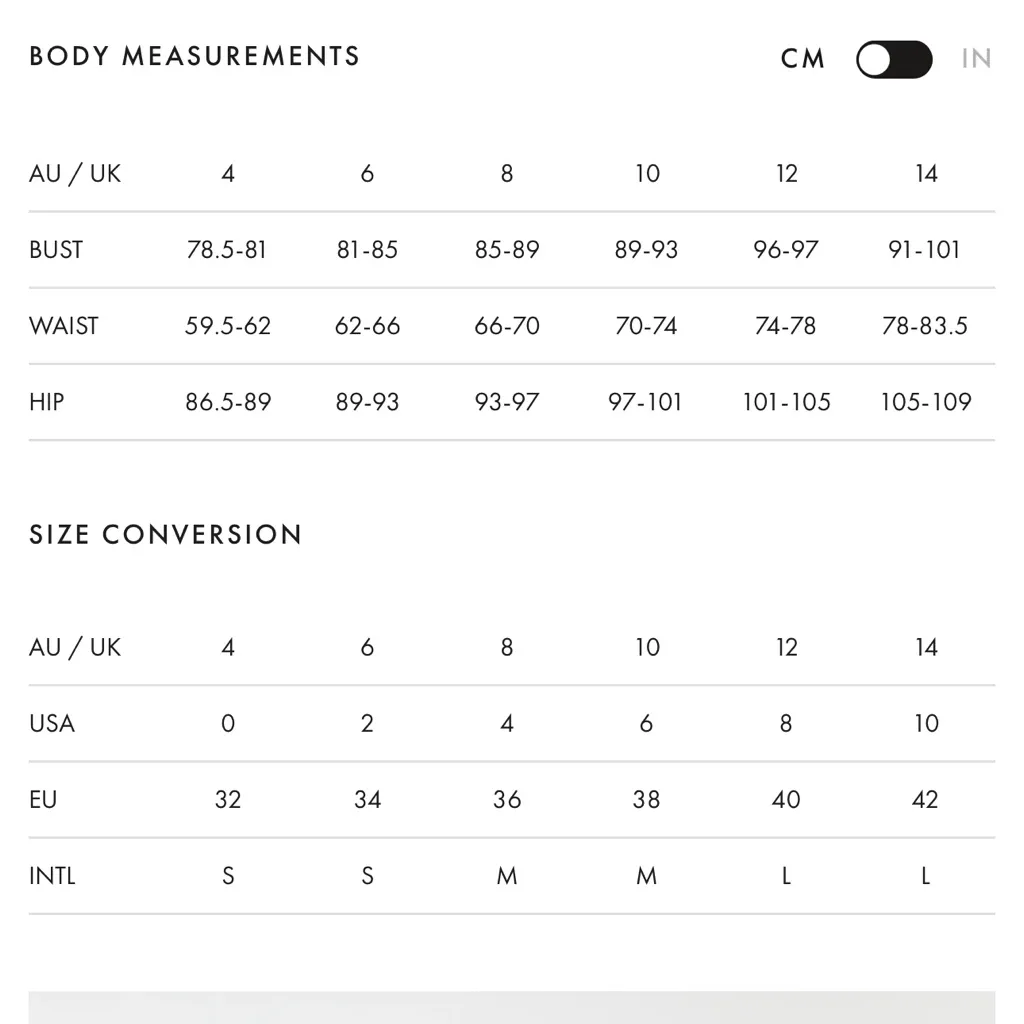Click the bust value 78.5-81
The width and height of the screenshot is (1024, 1024).
coord(227,250)
